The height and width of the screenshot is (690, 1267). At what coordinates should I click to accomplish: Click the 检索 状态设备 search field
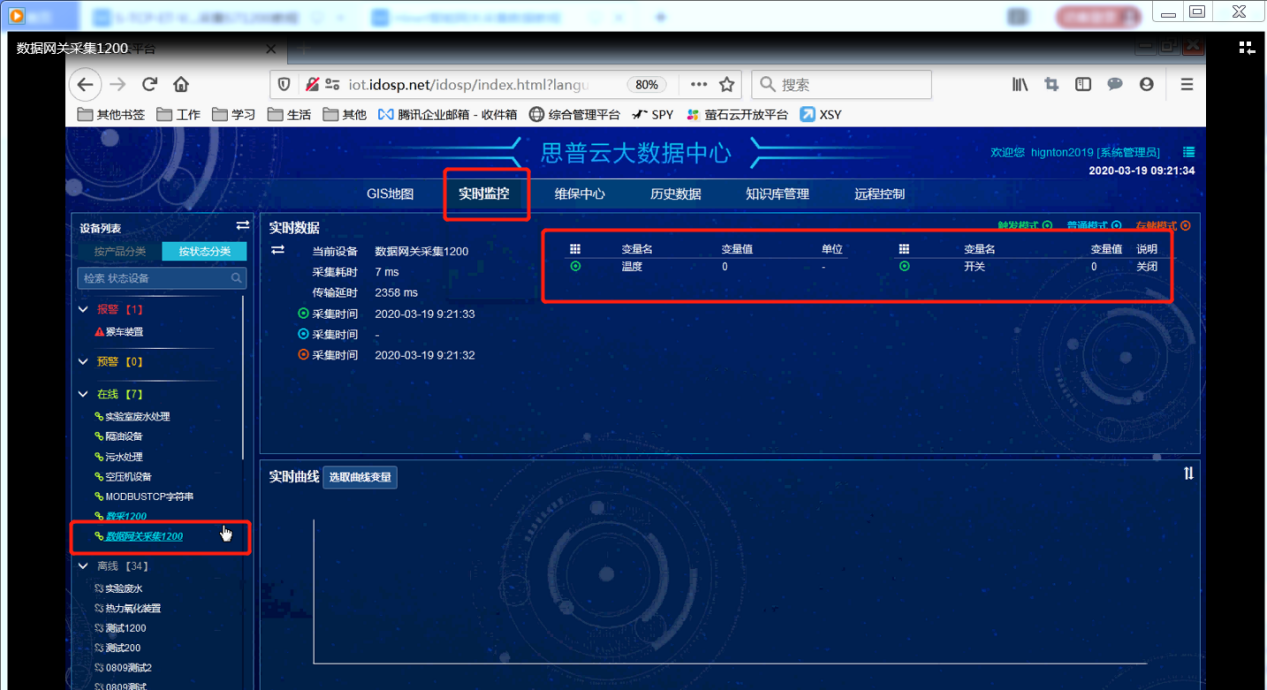tap(154, 278)
